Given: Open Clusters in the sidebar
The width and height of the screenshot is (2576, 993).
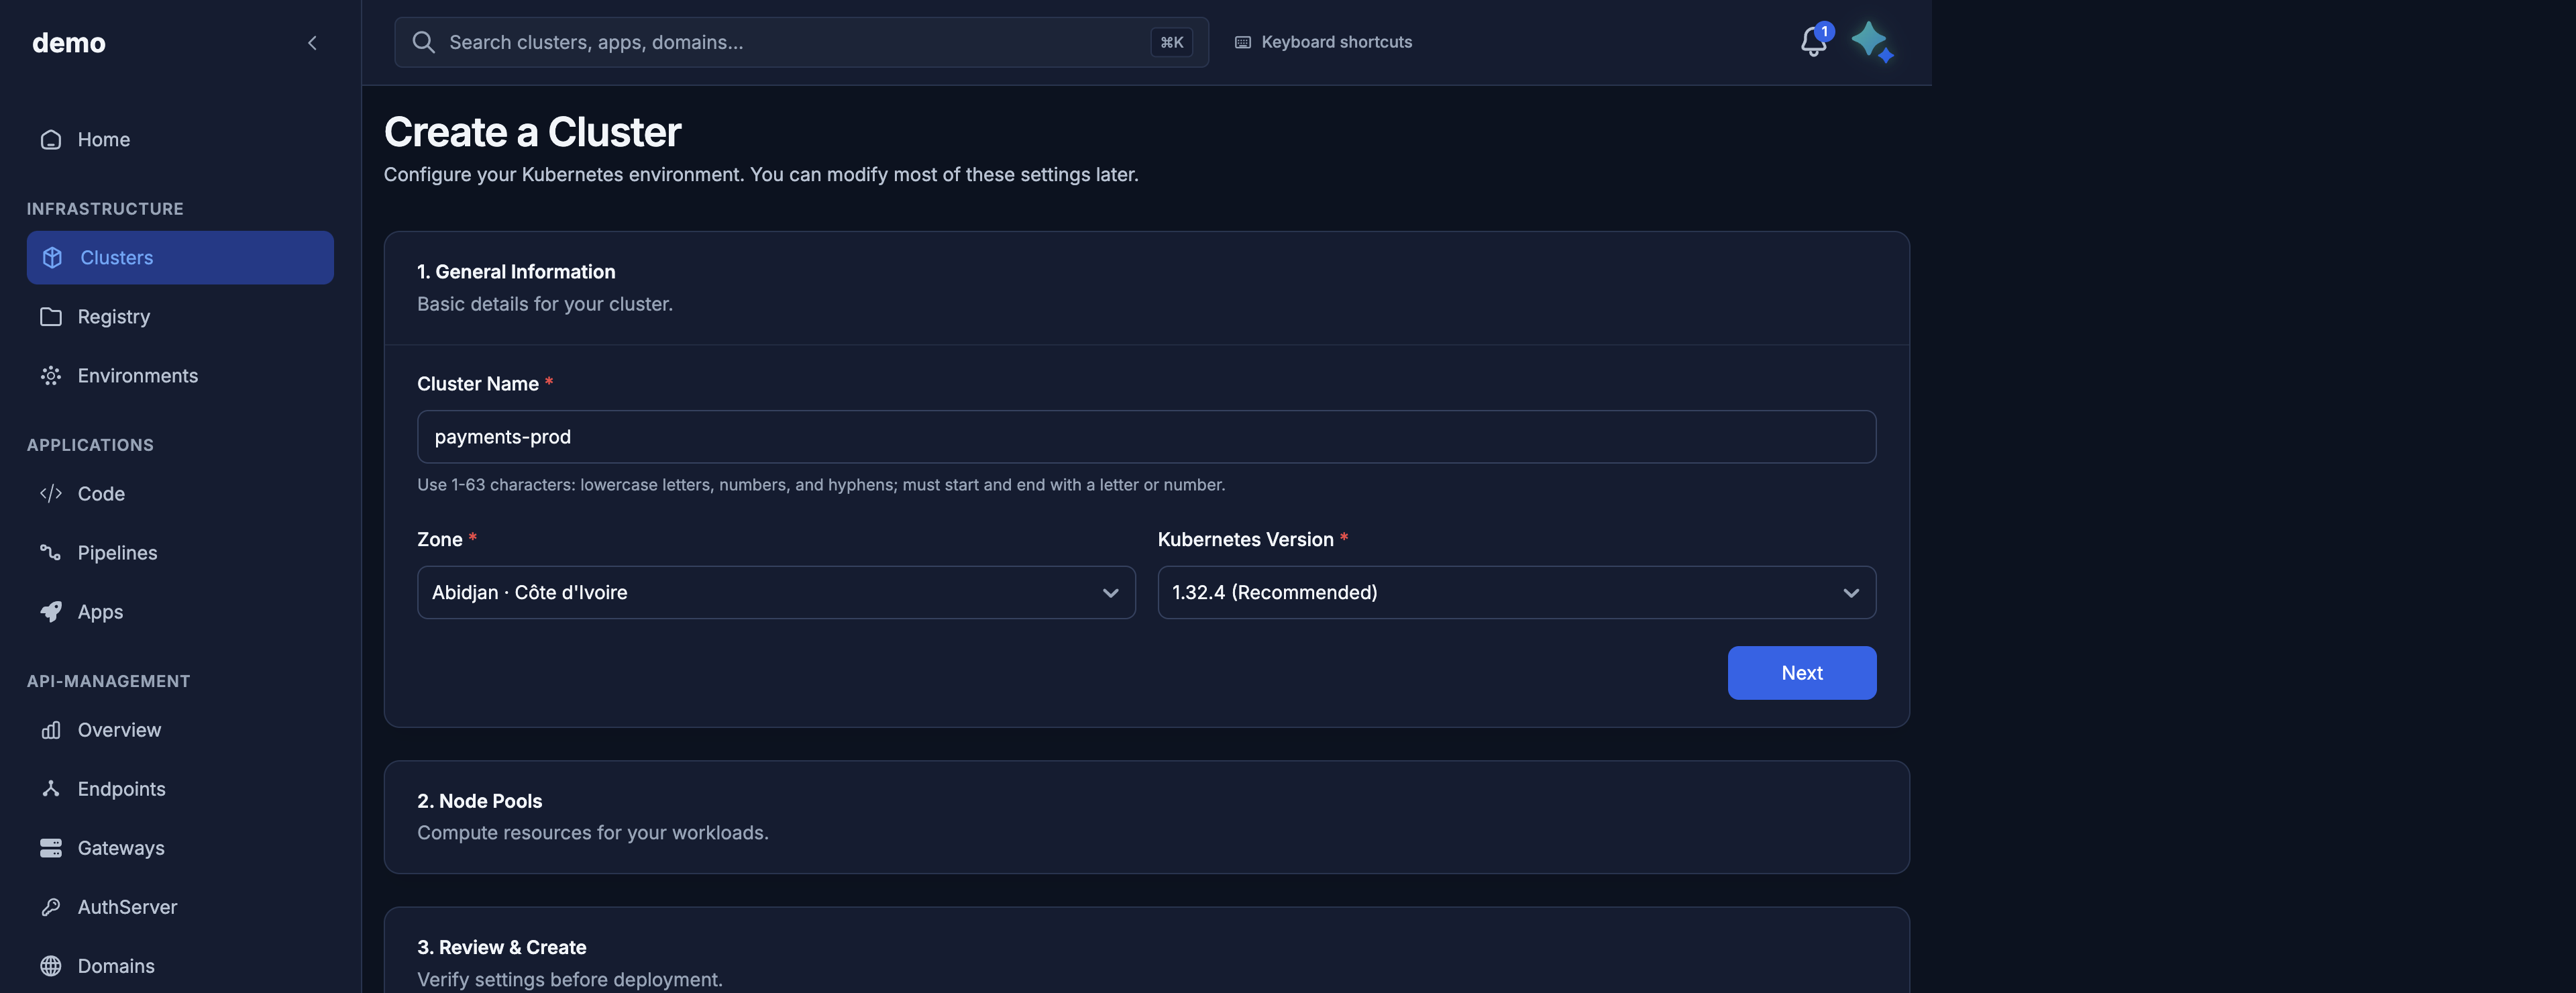Looking at the screenshot, I should tap(180, 258).
